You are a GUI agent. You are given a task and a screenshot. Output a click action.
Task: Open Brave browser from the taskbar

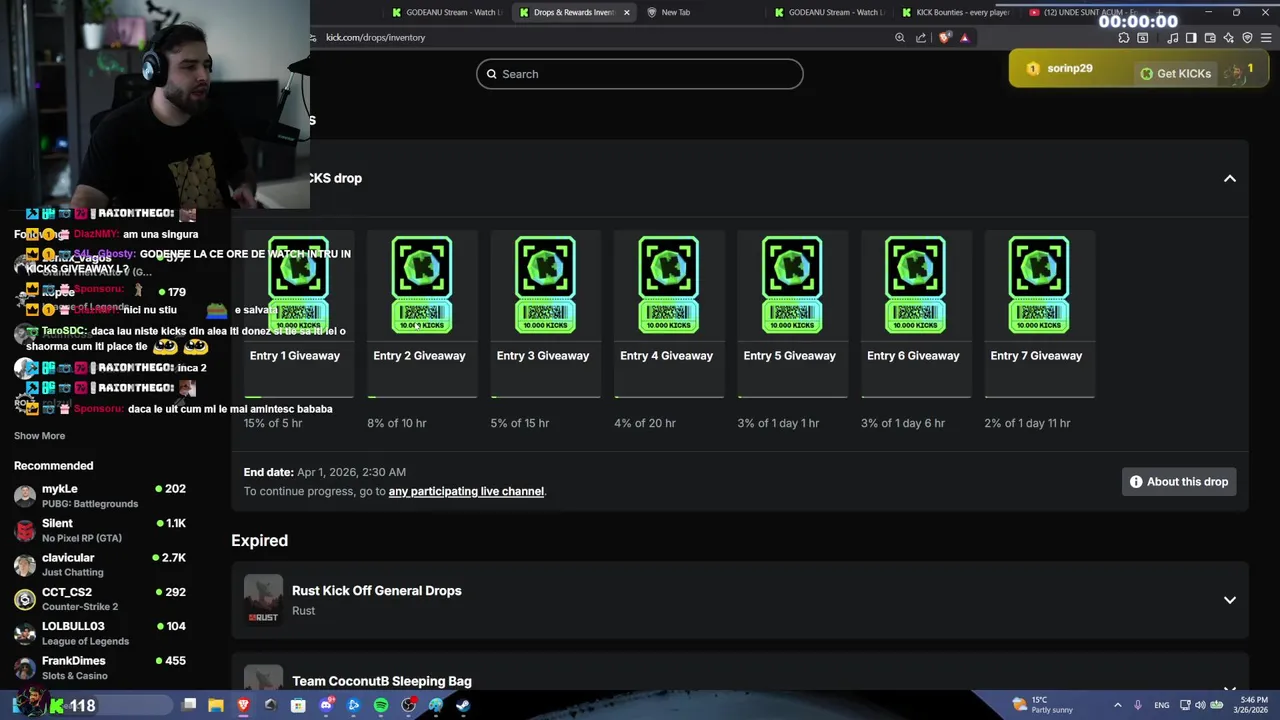[x=243, y=705]
